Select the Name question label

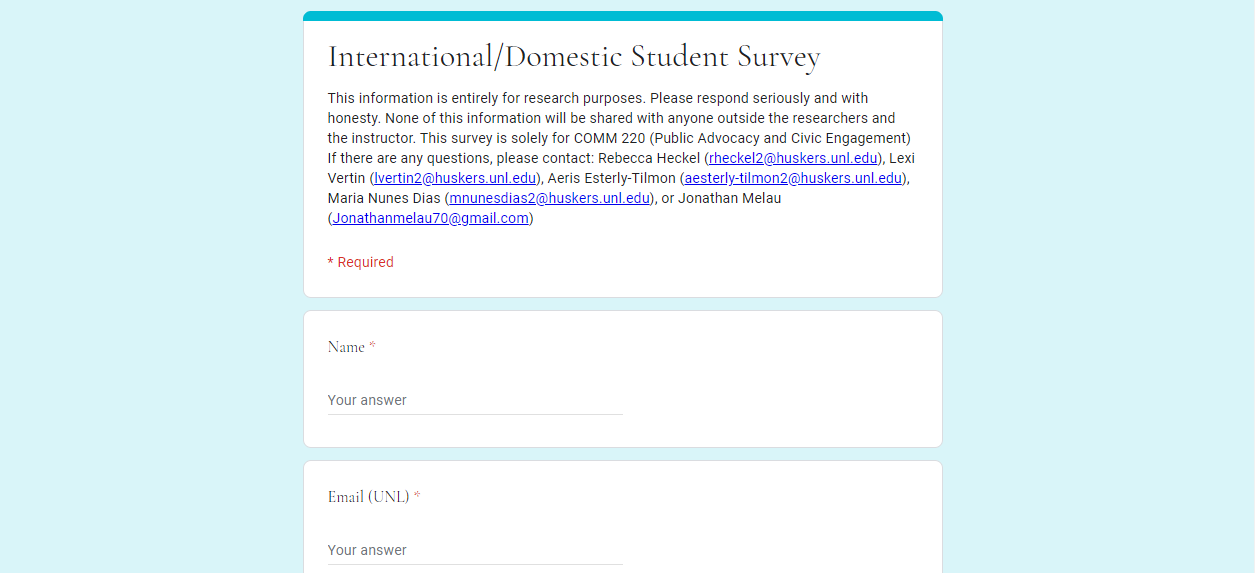[346, 347]
